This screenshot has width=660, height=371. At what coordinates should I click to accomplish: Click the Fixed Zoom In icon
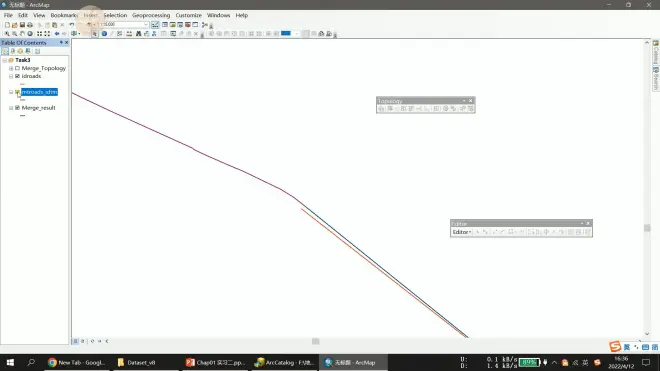click(x=39, y=34)
